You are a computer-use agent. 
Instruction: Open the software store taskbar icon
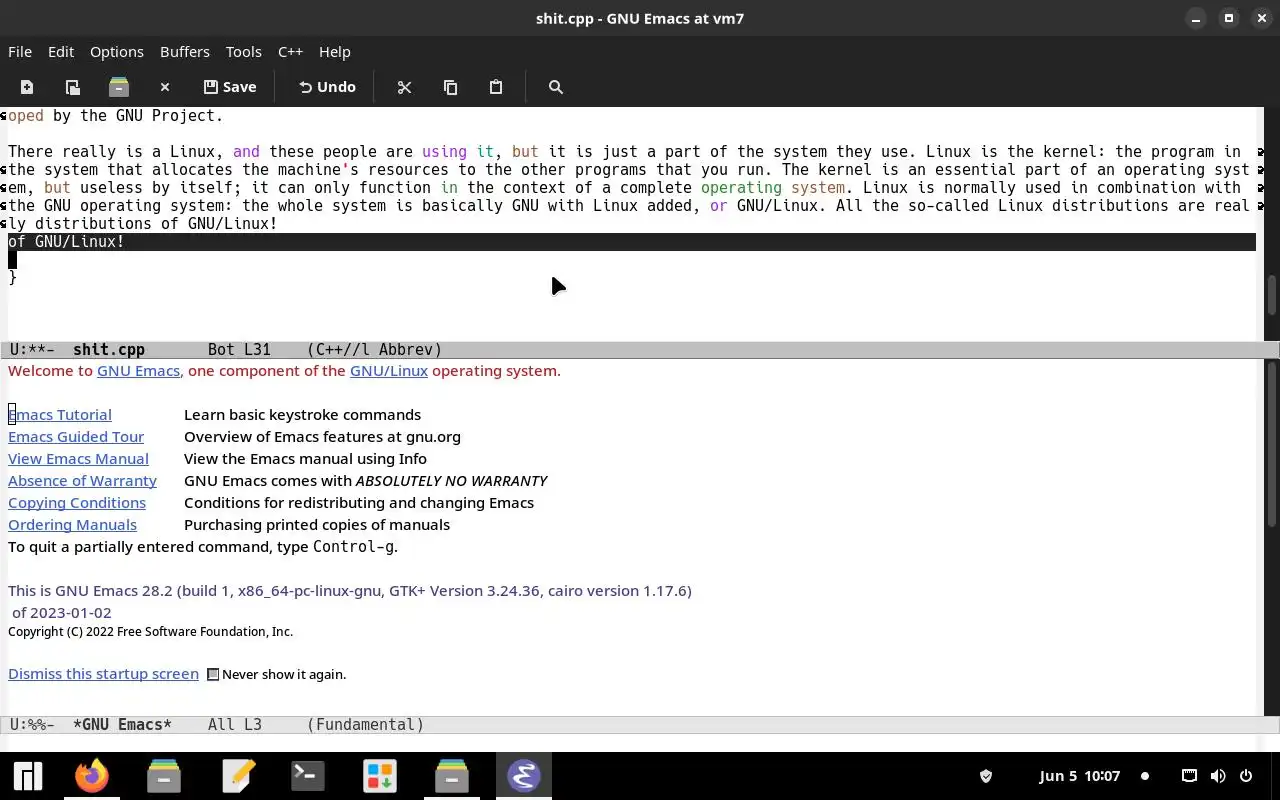coord(380,776)
